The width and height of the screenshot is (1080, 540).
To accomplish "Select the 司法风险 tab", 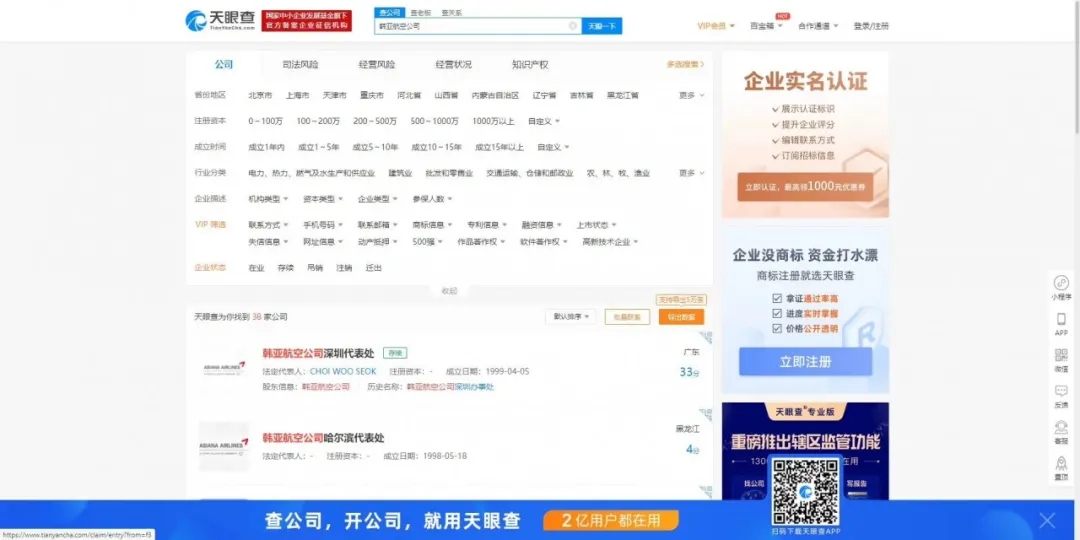I will click(x=300, y=65).
